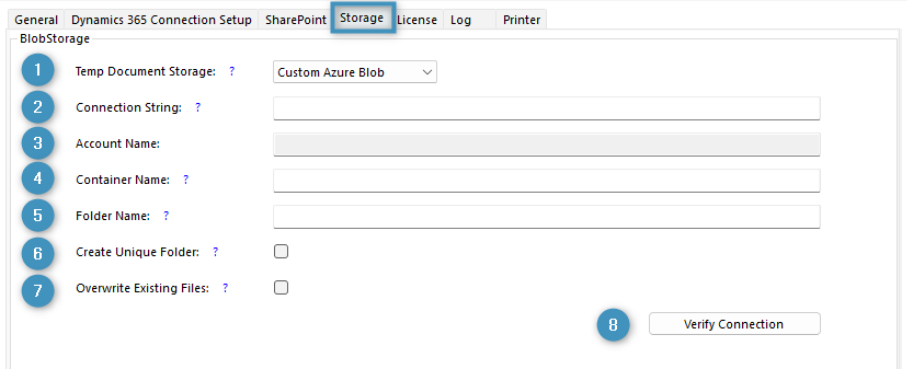Click the Container Name help icon
Image resolution: width=909 pixels, height=369 pixels.
click(x=186, y=180)
